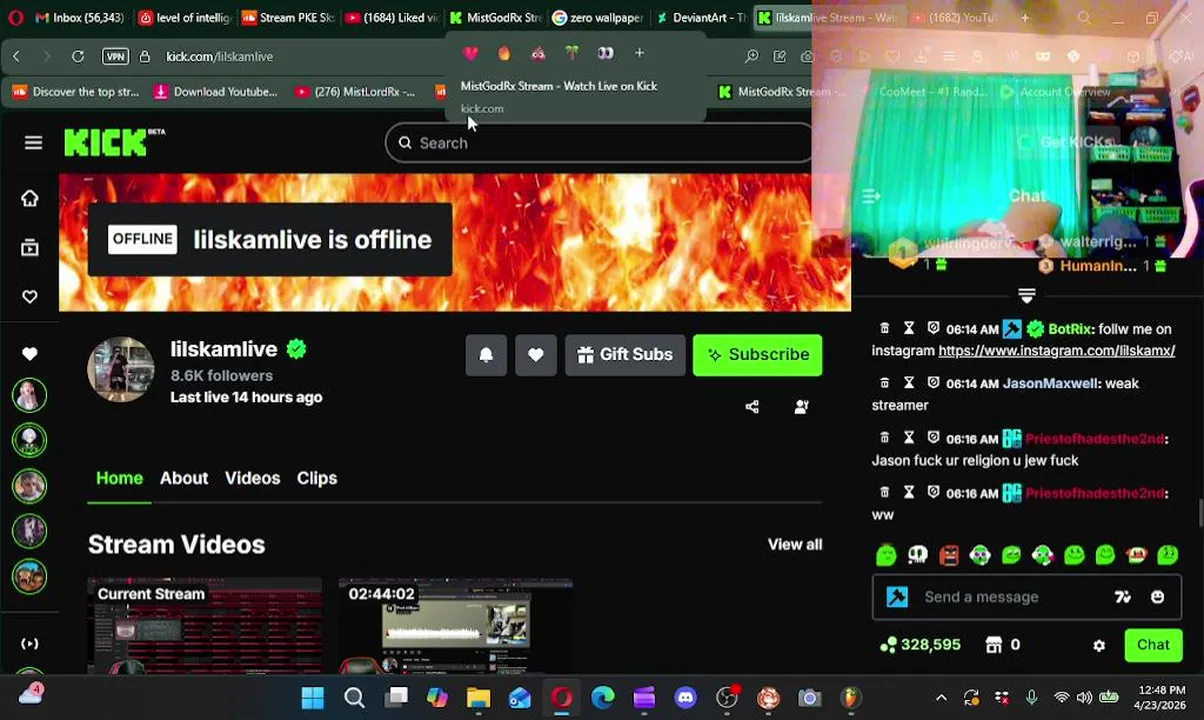Open the chat shop icon showing 0

(x=1003, y=645)
